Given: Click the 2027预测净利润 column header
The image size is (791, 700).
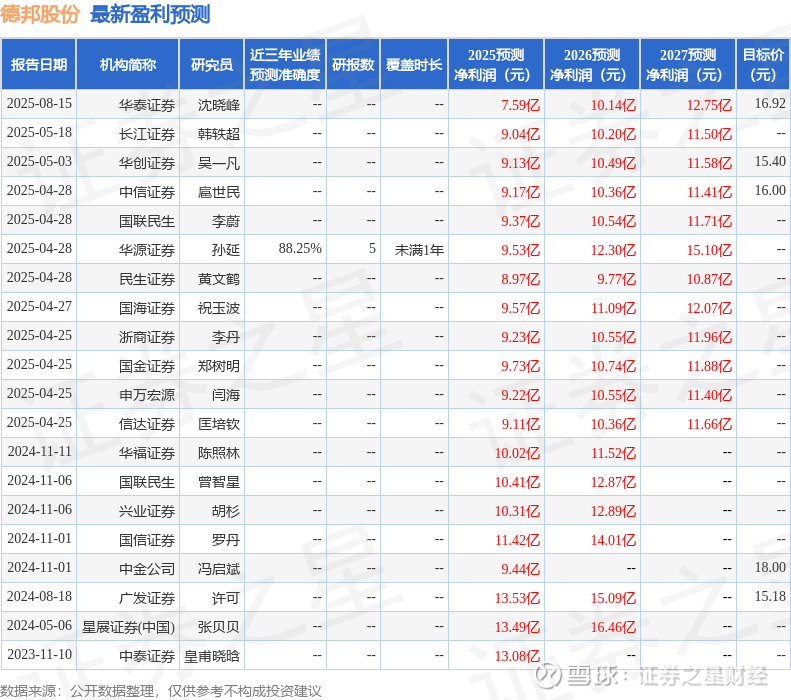Looking at the screenshot, I should pyautogui.click(x=688, y=65).
